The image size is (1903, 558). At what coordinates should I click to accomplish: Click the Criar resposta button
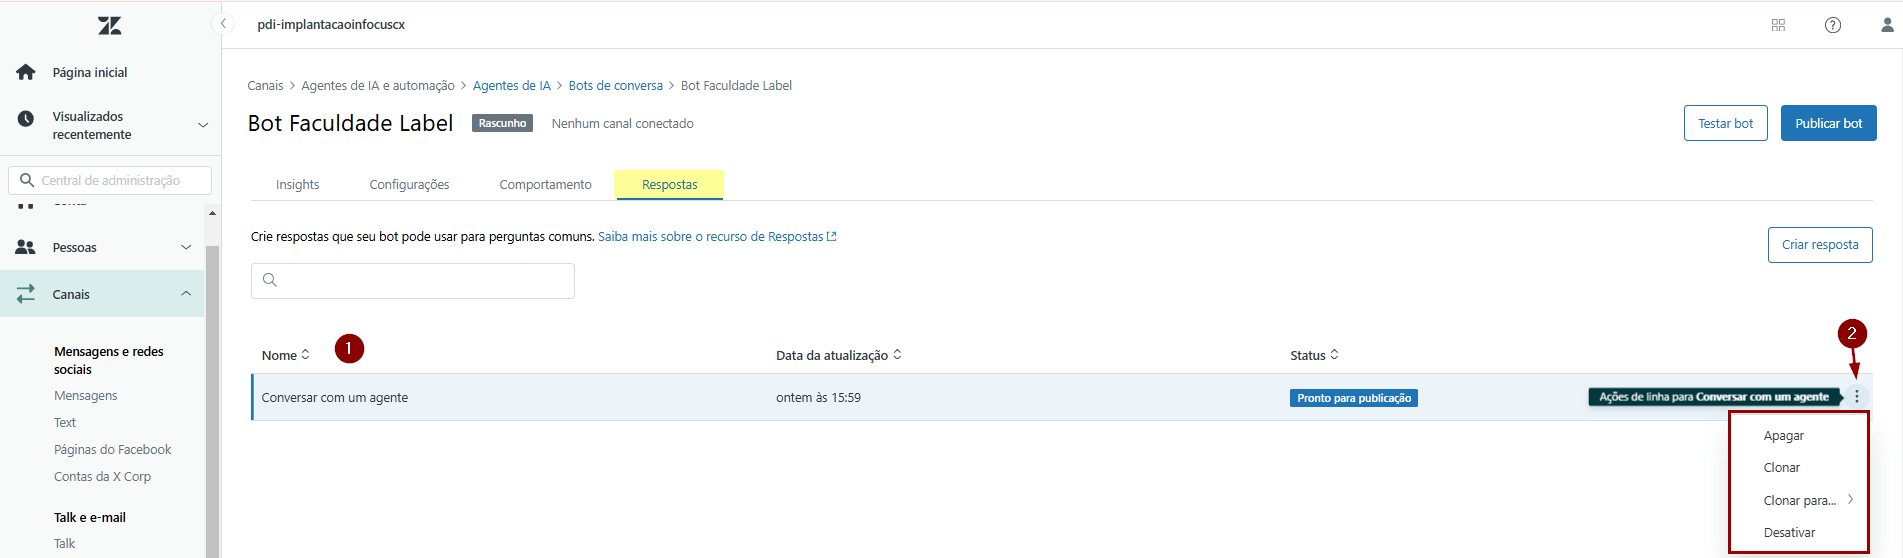click(x=1819, y=245)
